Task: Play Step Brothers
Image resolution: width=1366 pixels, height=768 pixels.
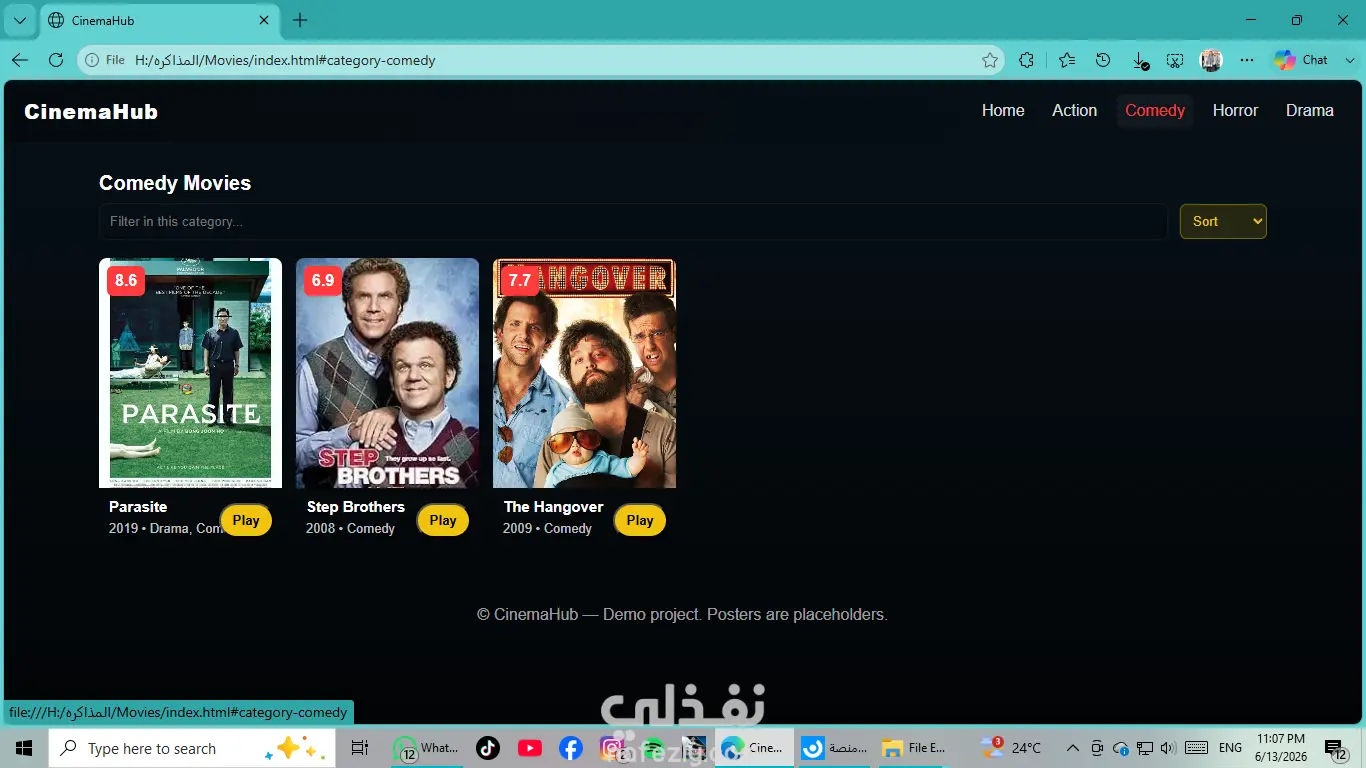Action: (x=443, y=520)
